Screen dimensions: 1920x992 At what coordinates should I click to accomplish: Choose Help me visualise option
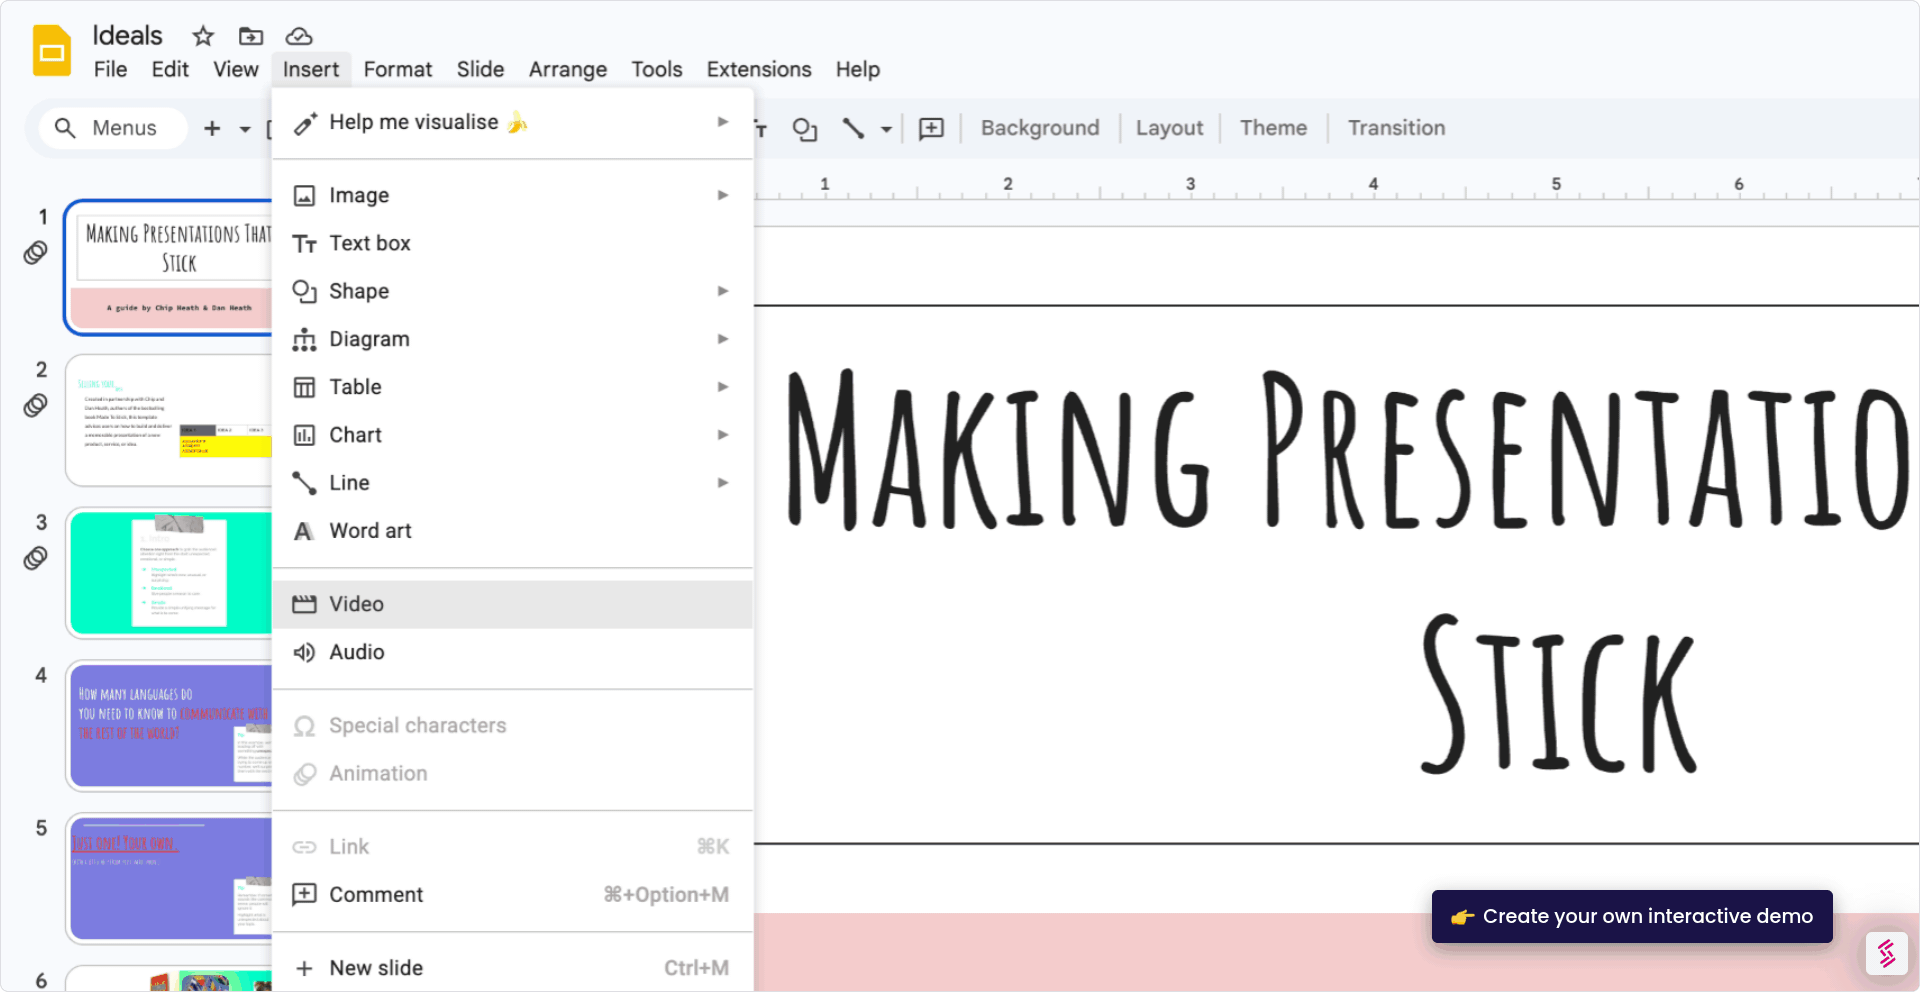point(512,122)
